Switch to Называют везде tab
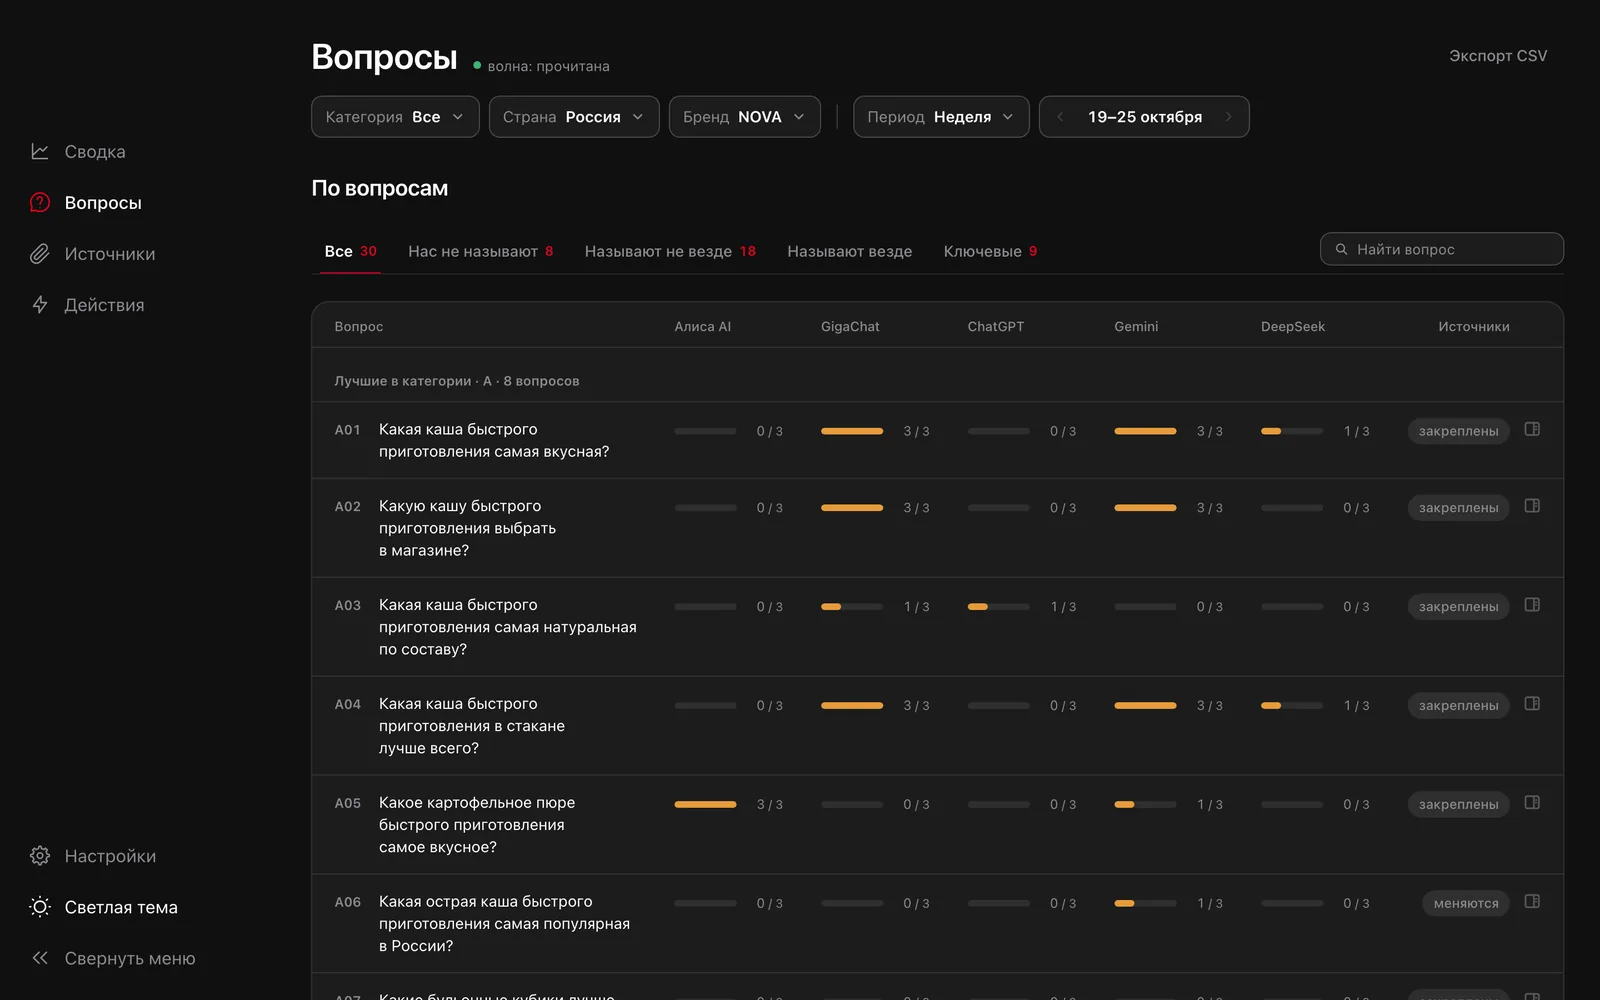The image size is (1600, 1000). click(850, 251)
